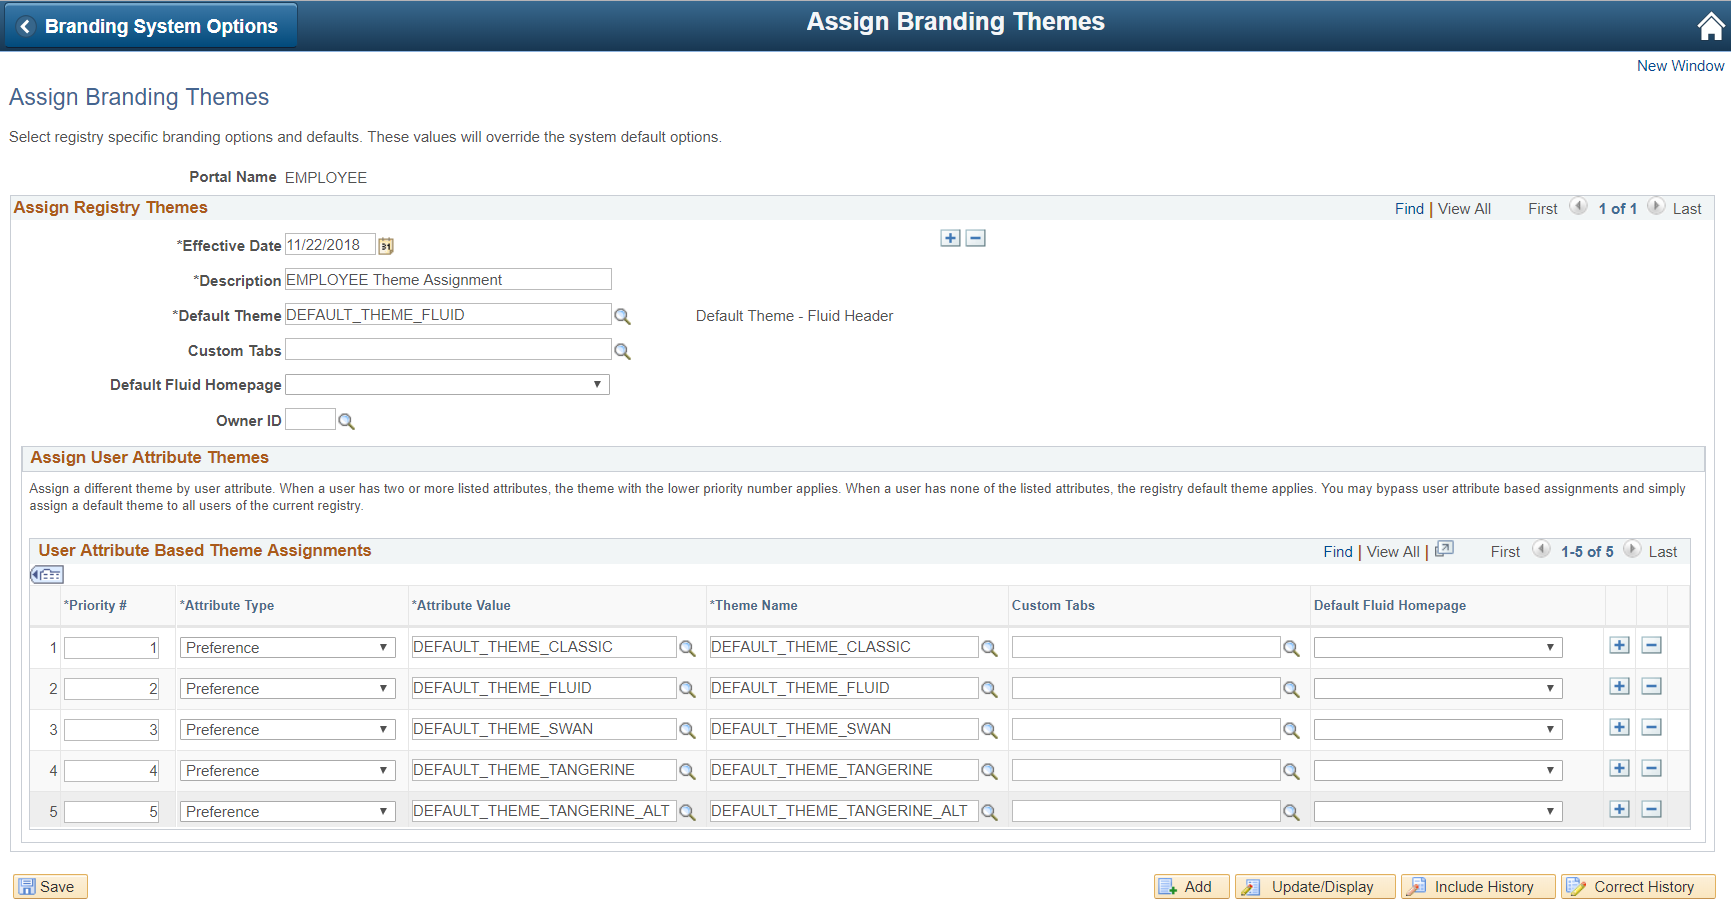Open lookup for Default Theme field
Screen dimensions: 1731x903
click(622, 316)
